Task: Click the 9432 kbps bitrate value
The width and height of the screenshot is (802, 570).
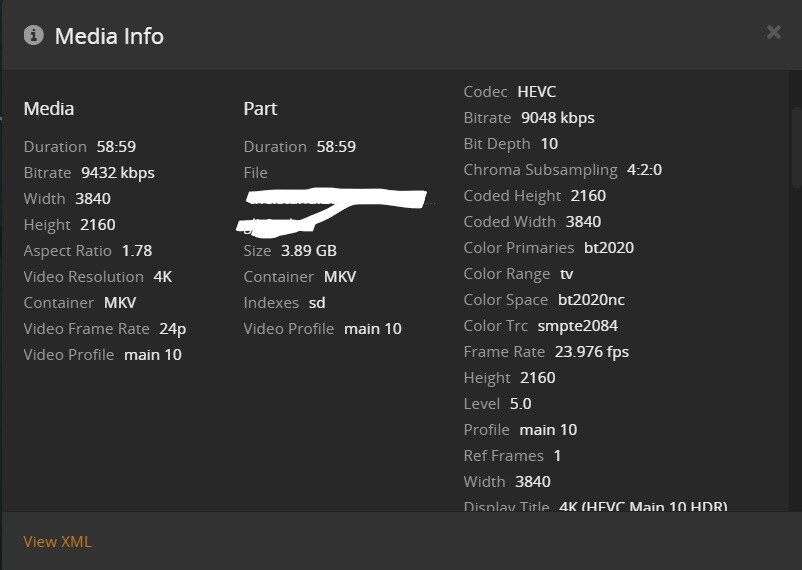Action: tap(118, 172)
